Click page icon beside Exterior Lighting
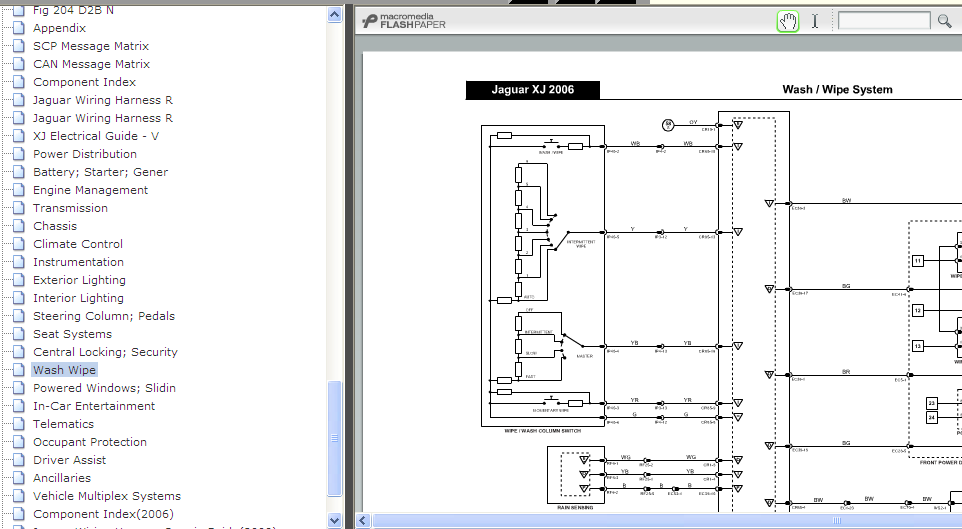This screenshot has width=962, height=529. [x=20, y=279]
